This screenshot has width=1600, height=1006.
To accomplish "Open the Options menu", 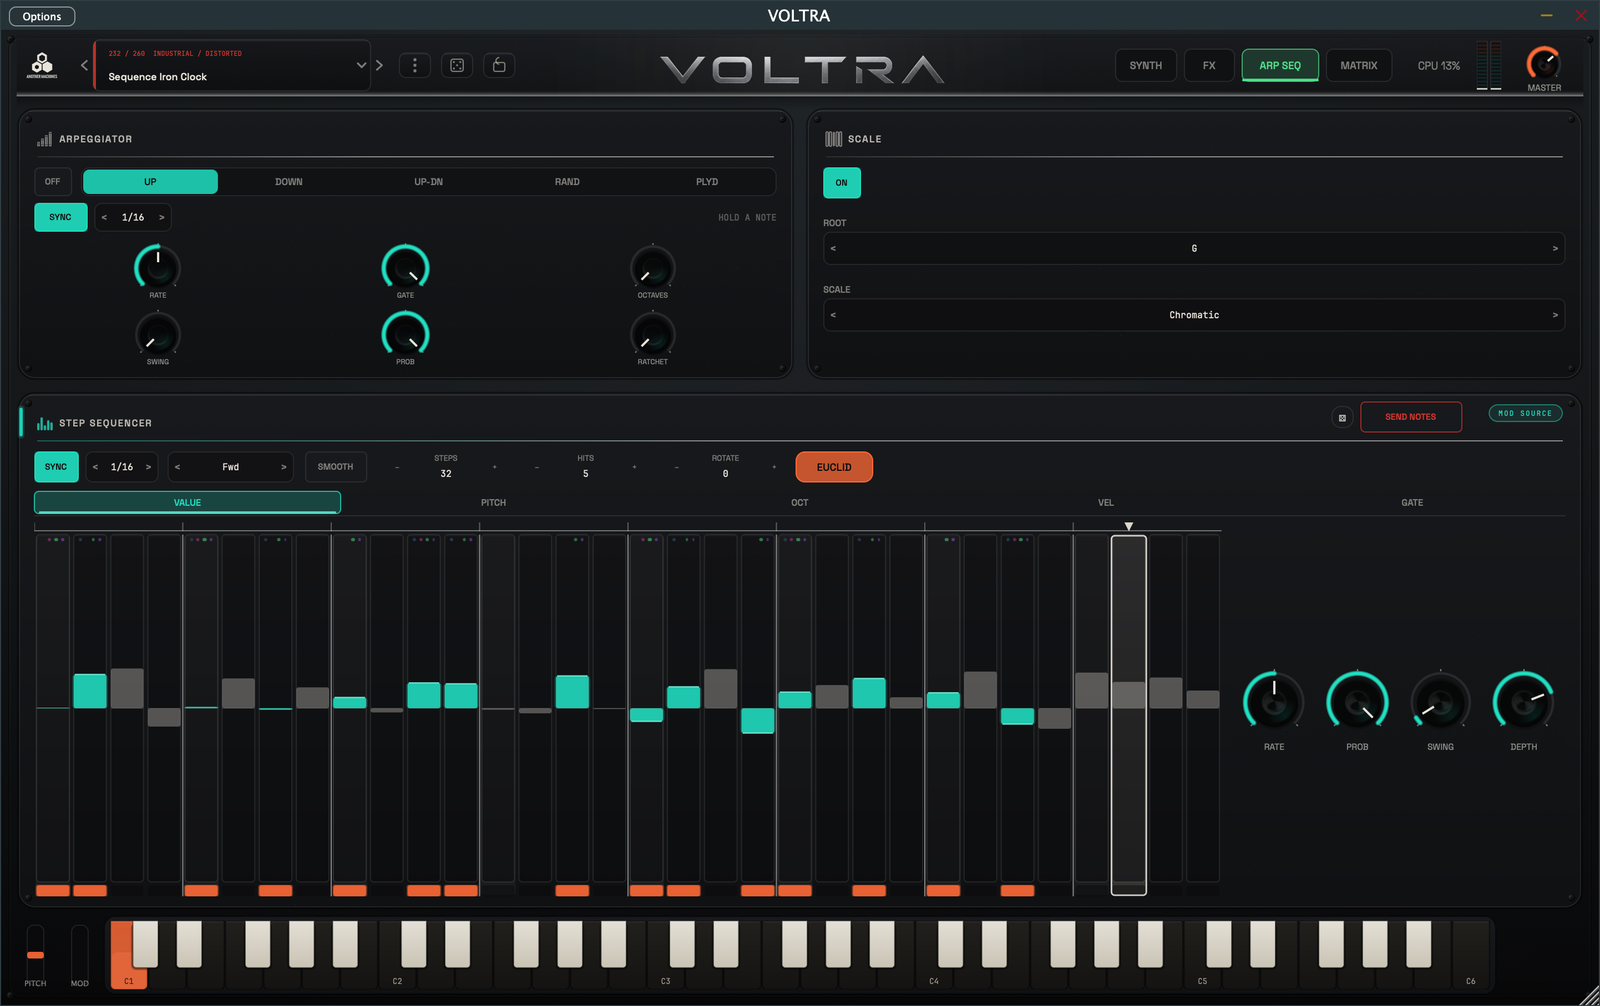I will click(x=42, y=16).
